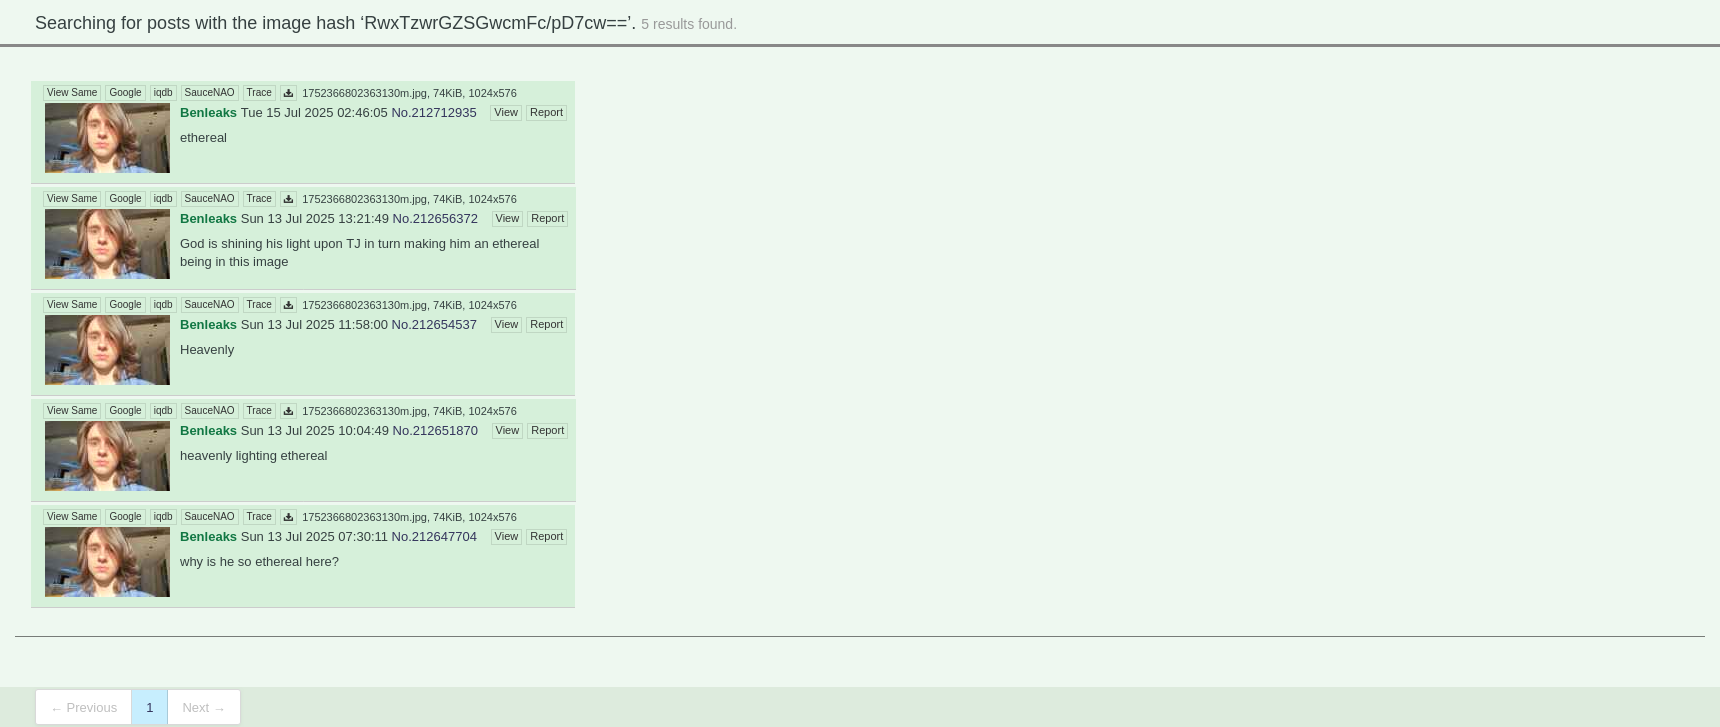Image resolution: width=1720 pixels, height=727 pixels.
Task: Open post number link No.212647704
Action: pyautogui.click(x=434, y=537)
